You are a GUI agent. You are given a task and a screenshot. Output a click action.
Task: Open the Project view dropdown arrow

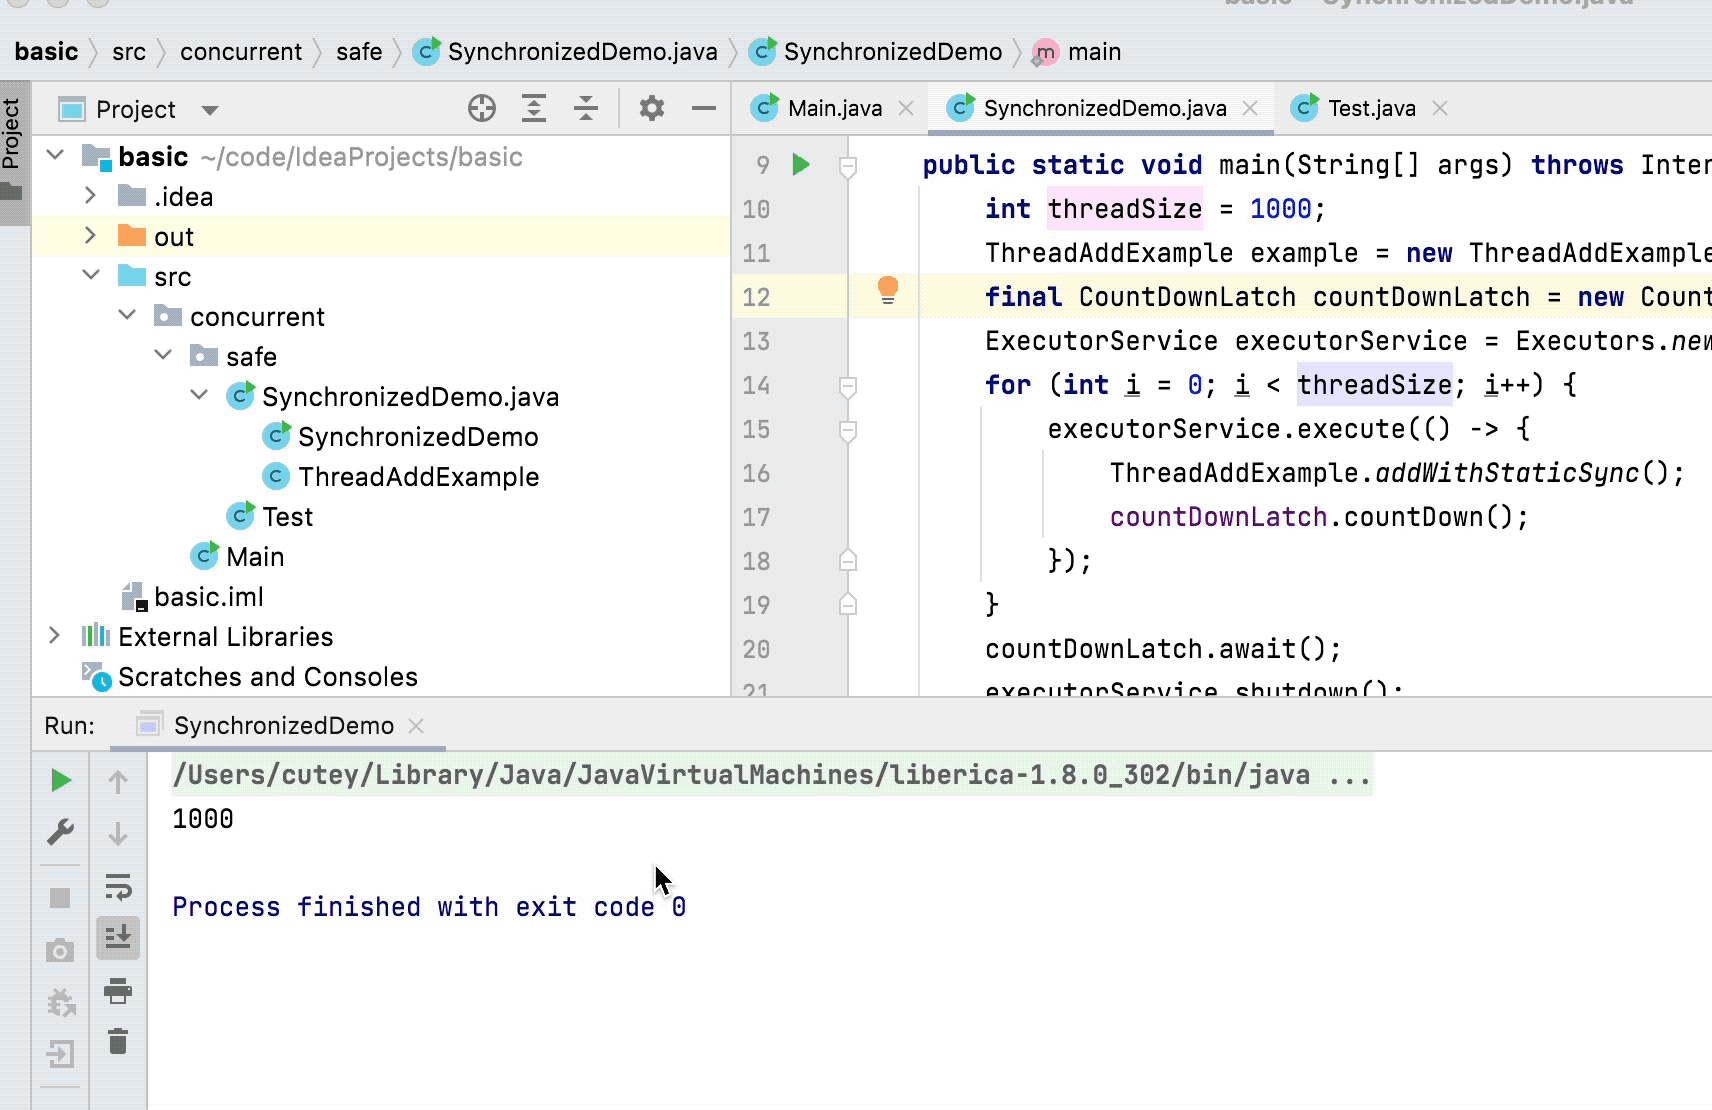click(210, 110)
